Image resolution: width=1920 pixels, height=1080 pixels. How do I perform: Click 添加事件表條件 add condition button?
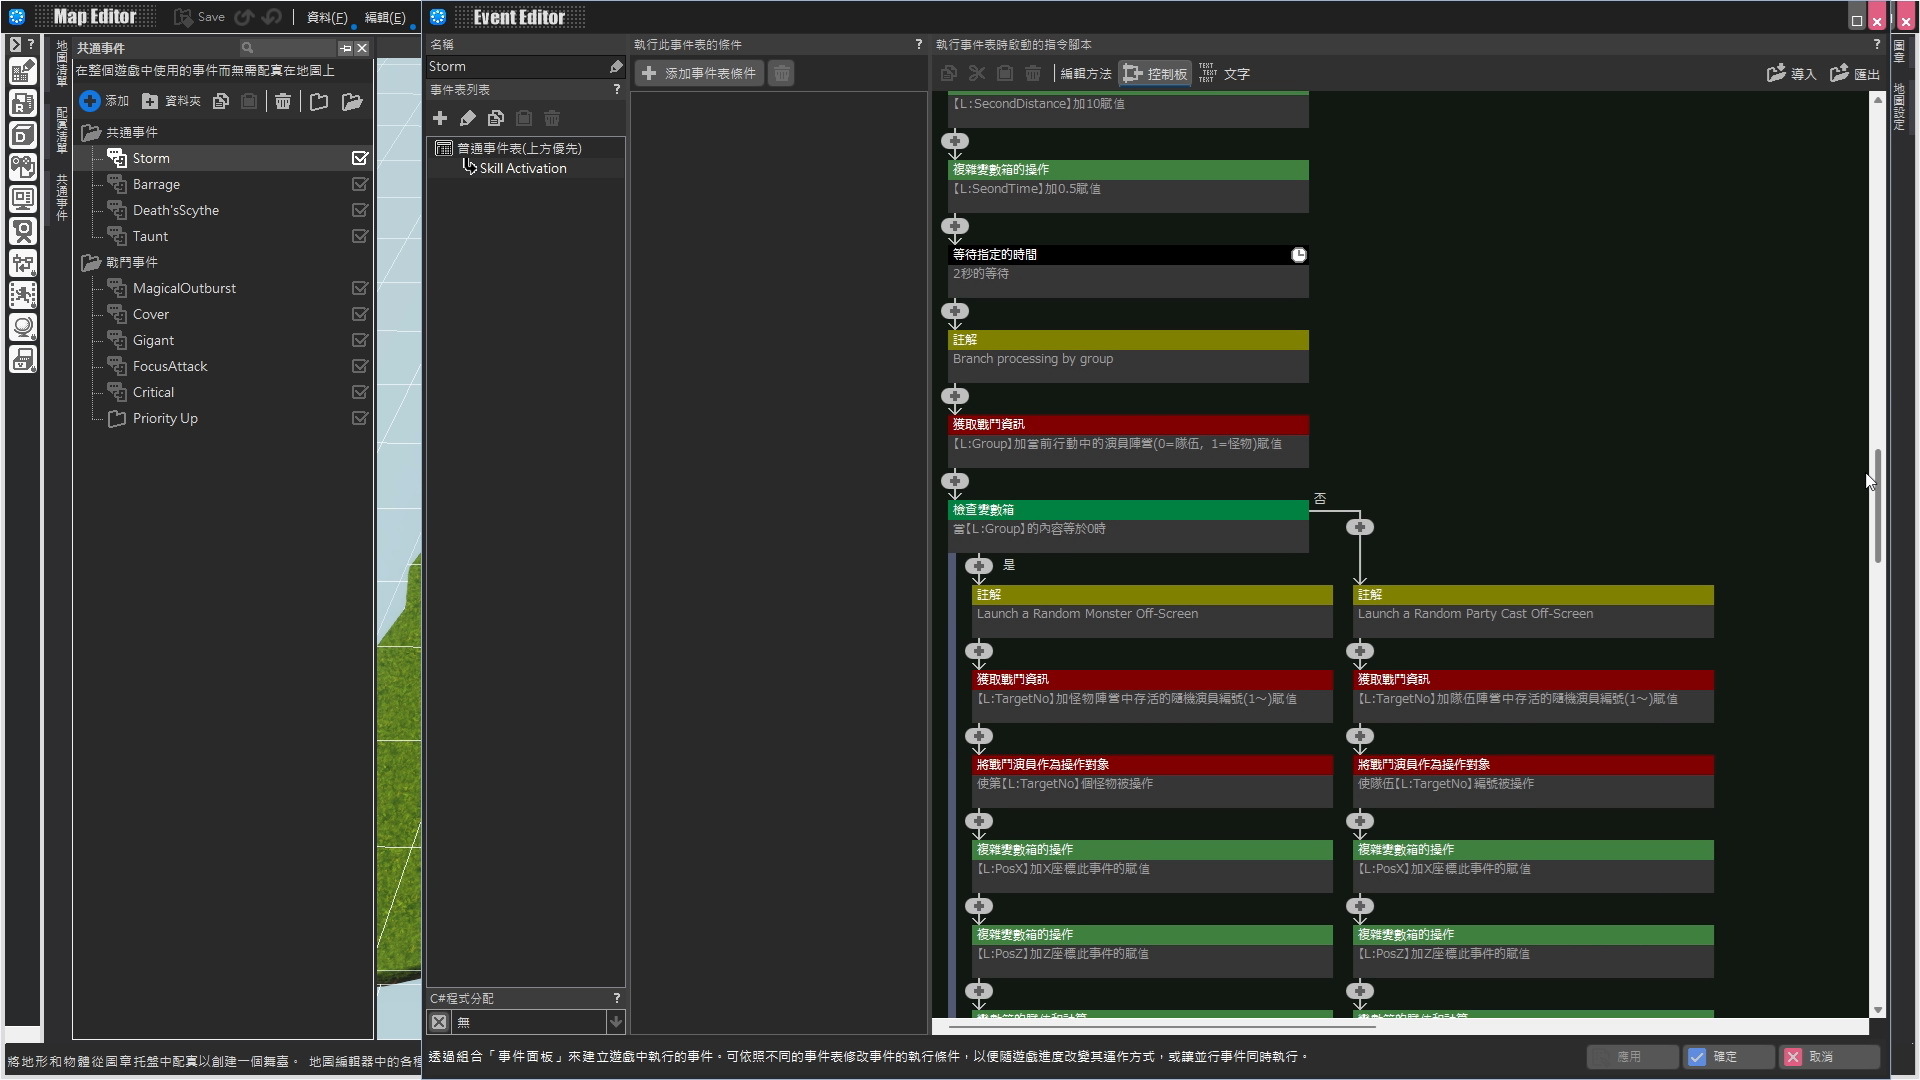click(x=699, y=73)
